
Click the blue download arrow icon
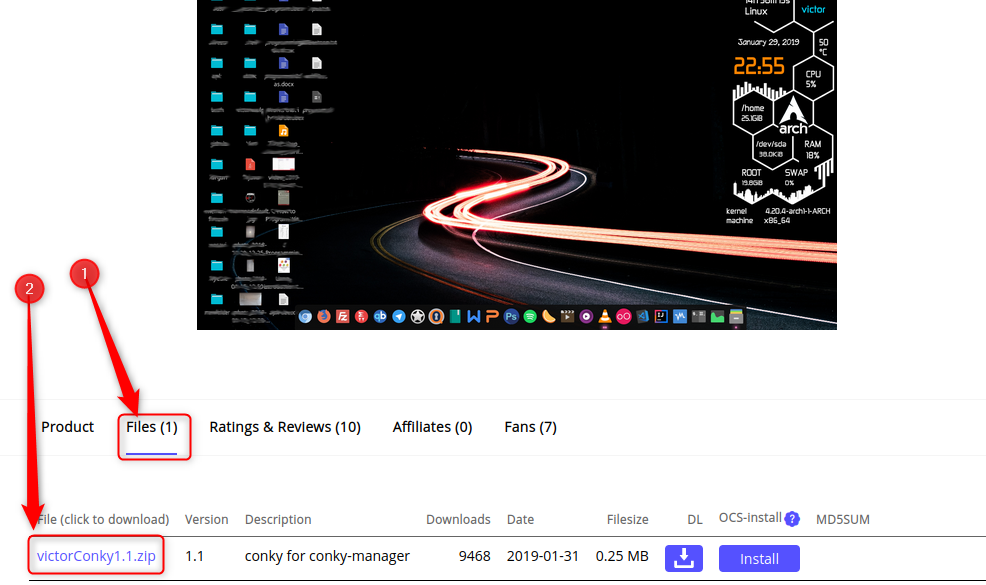click(684, 558)
